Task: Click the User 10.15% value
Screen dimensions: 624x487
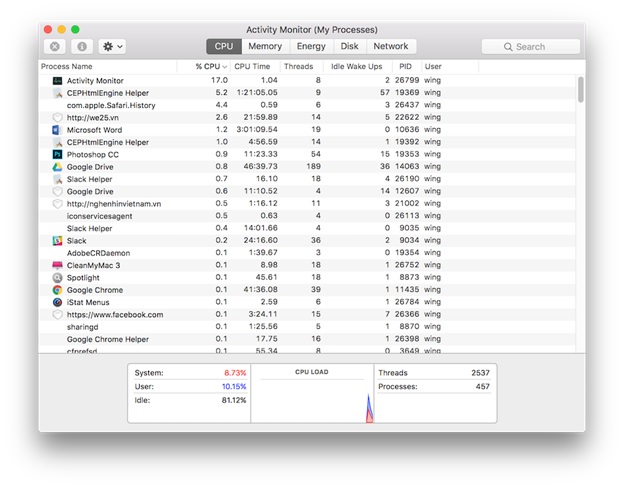Action: 234,386
